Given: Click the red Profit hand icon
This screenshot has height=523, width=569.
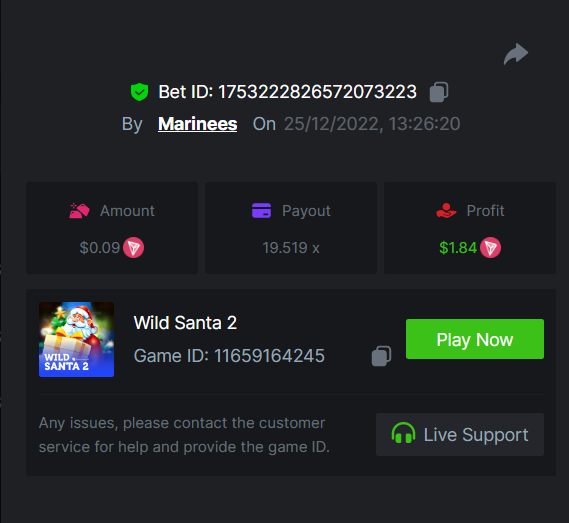Looking at the screenshot, I should (x=446, y=211).
